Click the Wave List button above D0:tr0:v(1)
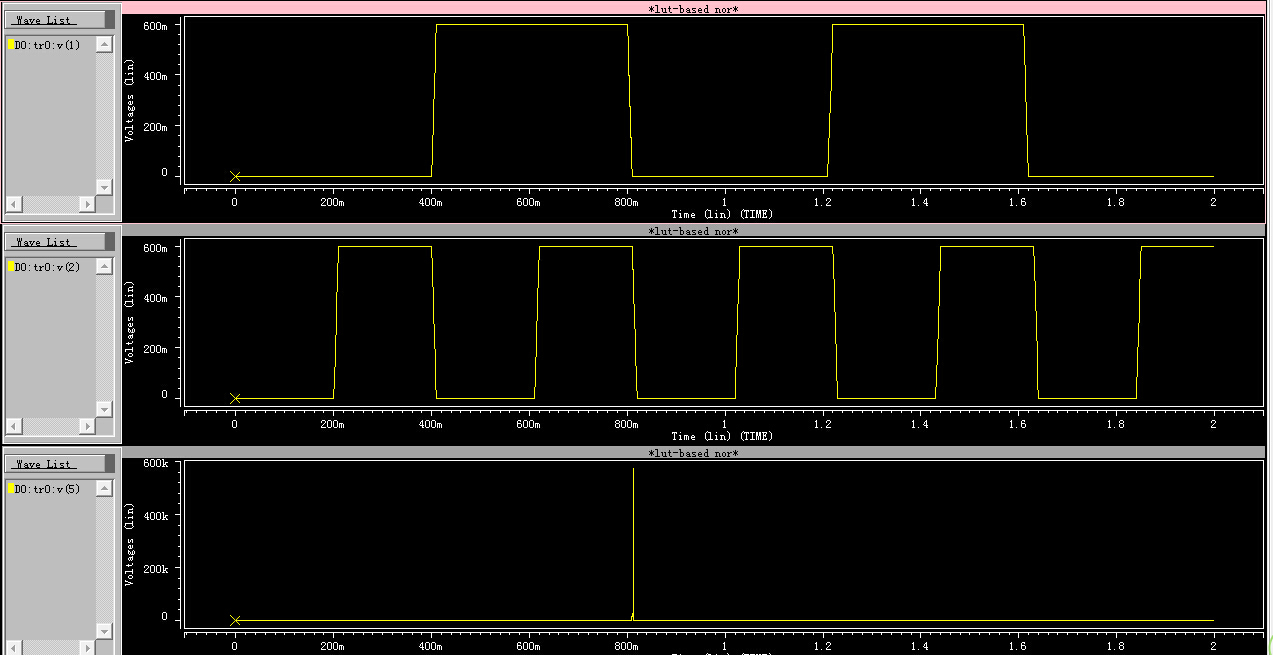The width and height of the screenshot is (1273, 655). point(55,20)
